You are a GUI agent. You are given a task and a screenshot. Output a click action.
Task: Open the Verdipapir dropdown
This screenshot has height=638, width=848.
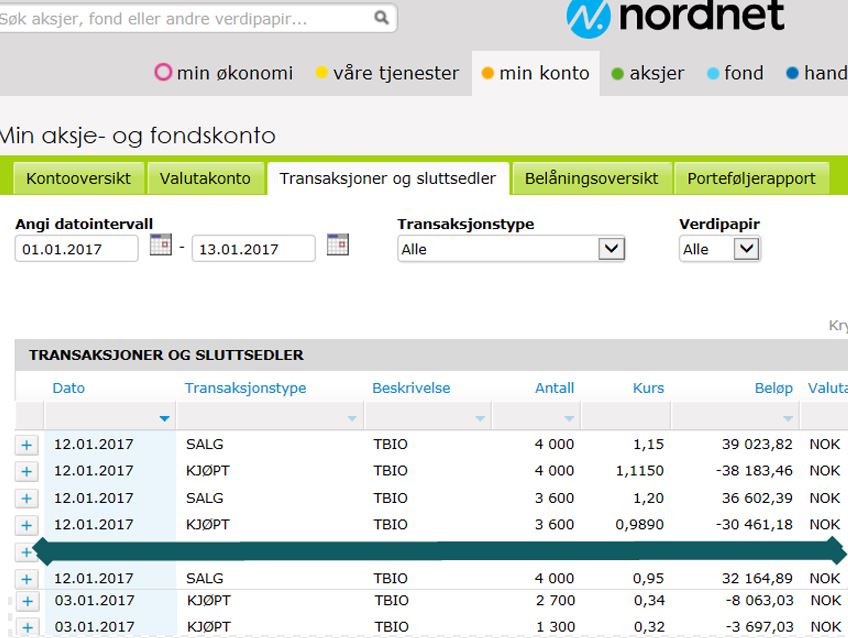[720, 249]
